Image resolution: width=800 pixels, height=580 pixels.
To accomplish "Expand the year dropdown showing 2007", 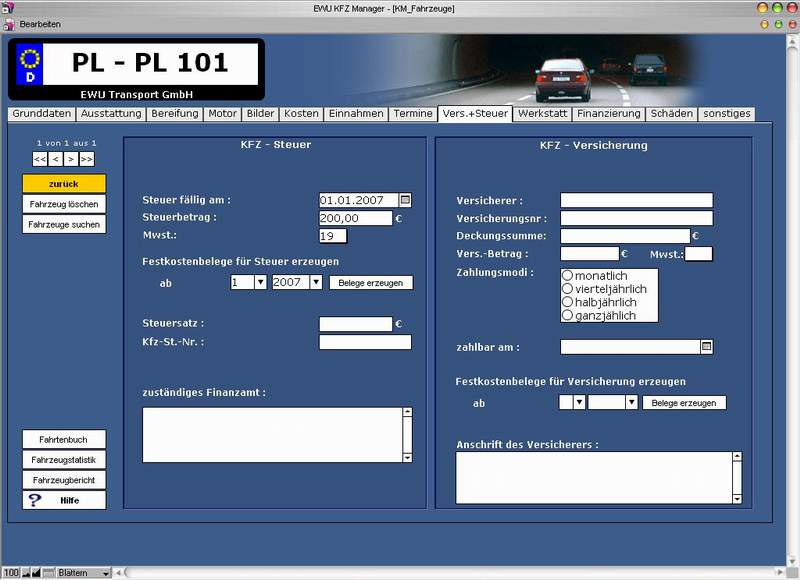I will [316, 282].
